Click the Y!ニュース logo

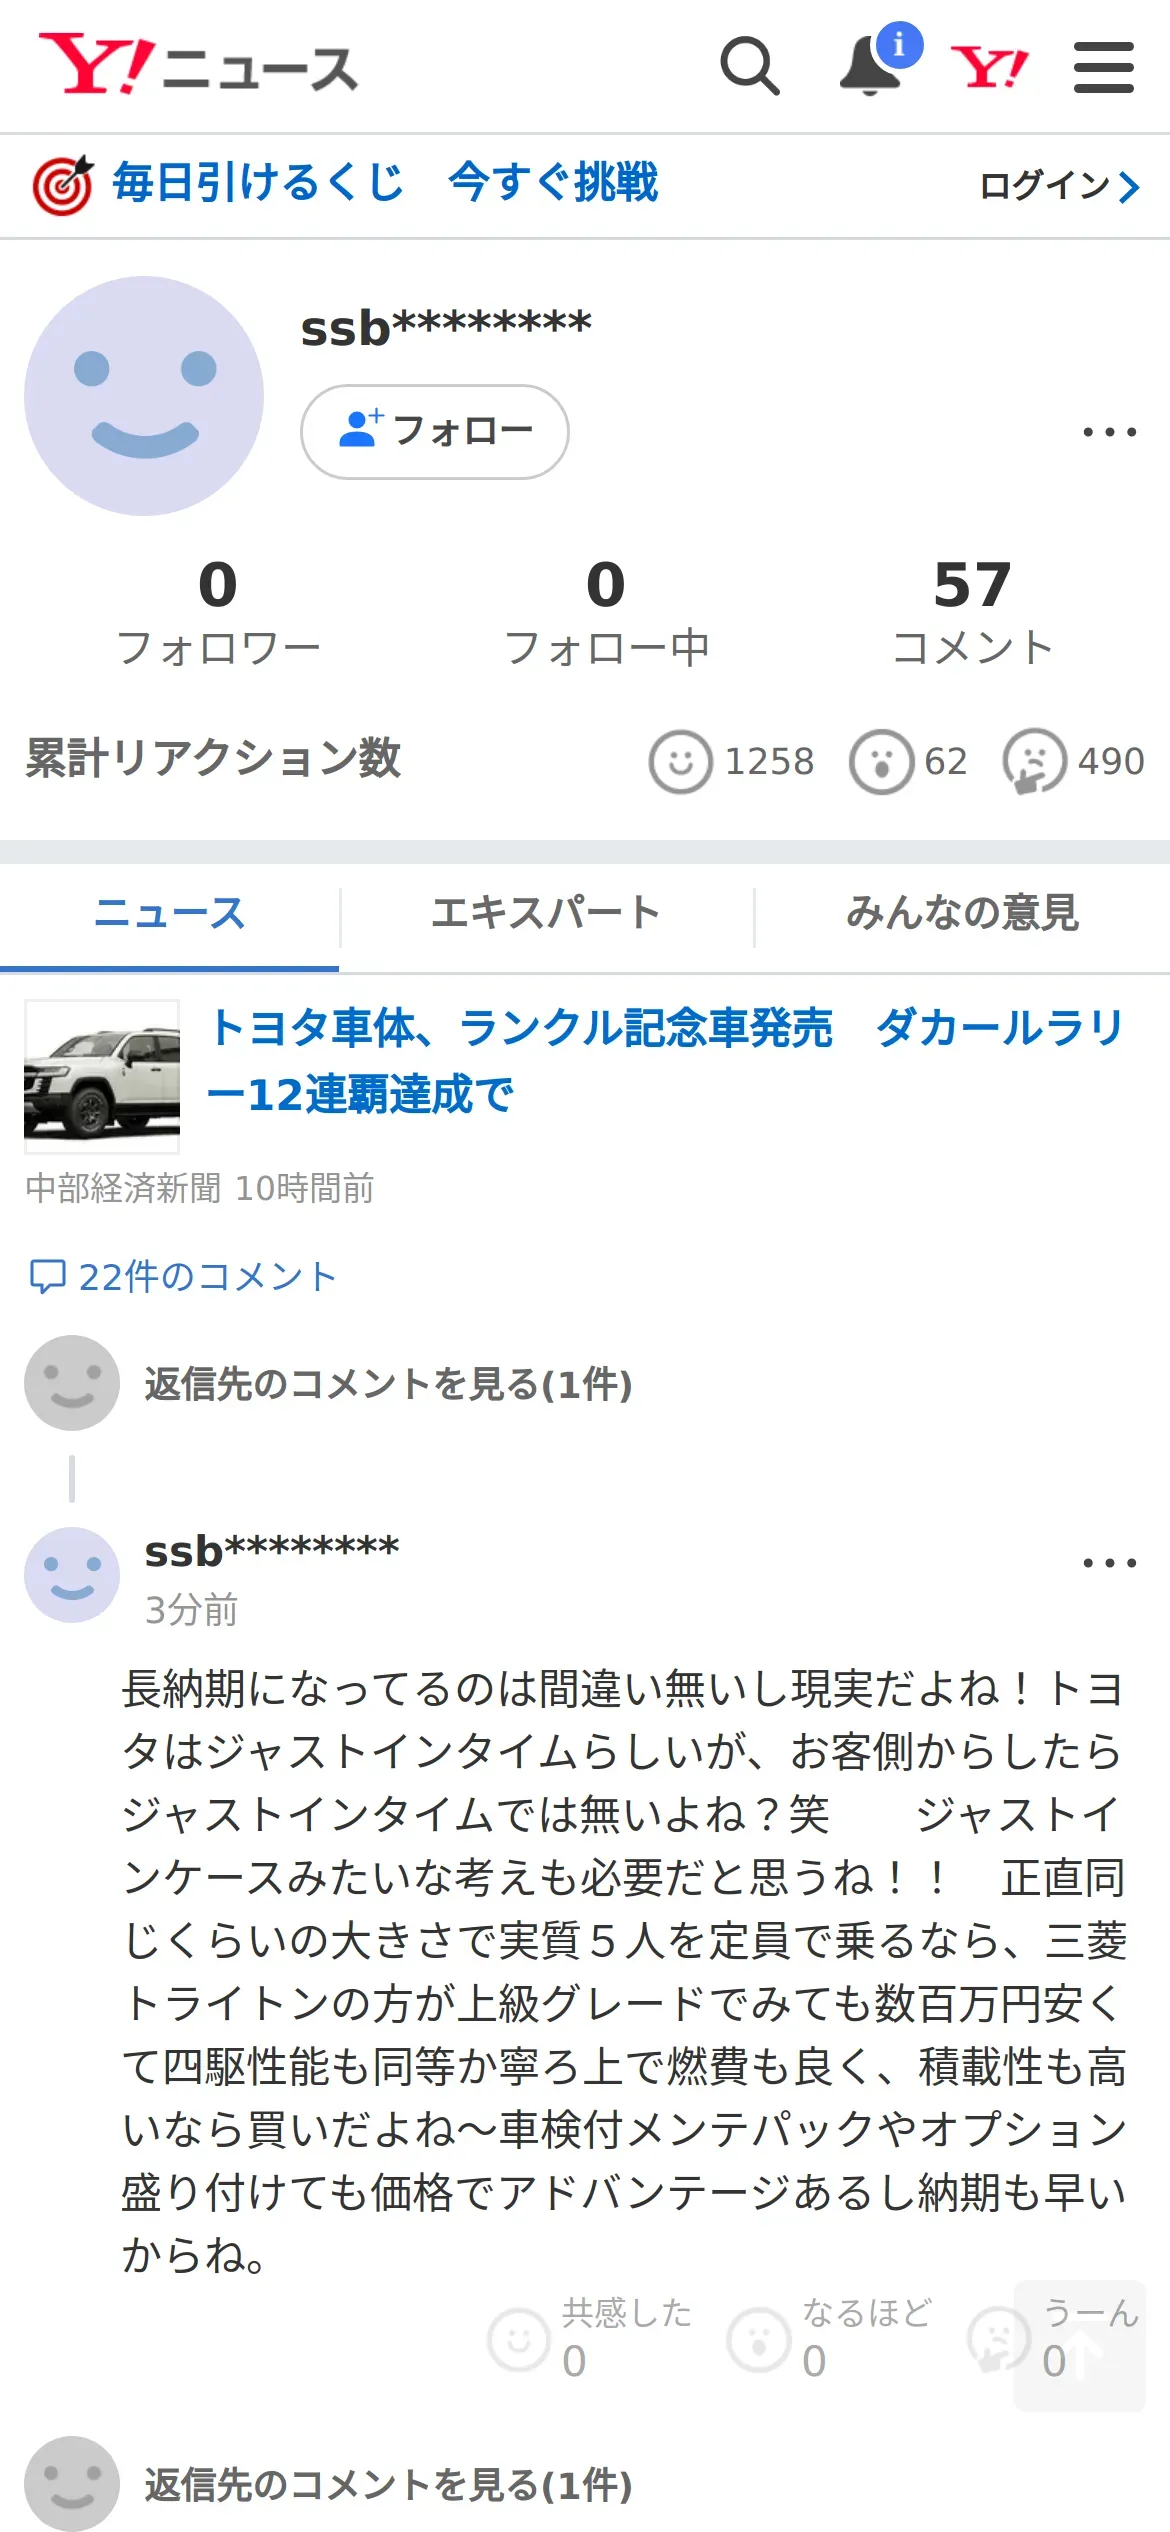[198, 64]
